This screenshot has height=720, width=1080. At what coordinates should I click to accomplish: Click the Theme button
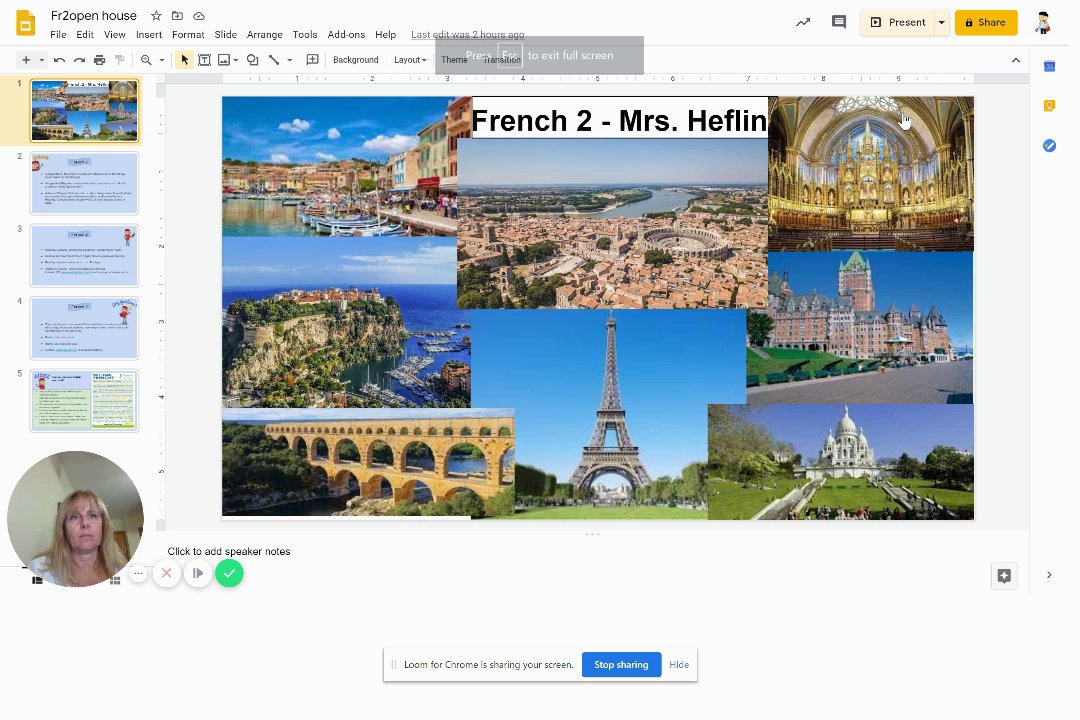pos(454,60)
